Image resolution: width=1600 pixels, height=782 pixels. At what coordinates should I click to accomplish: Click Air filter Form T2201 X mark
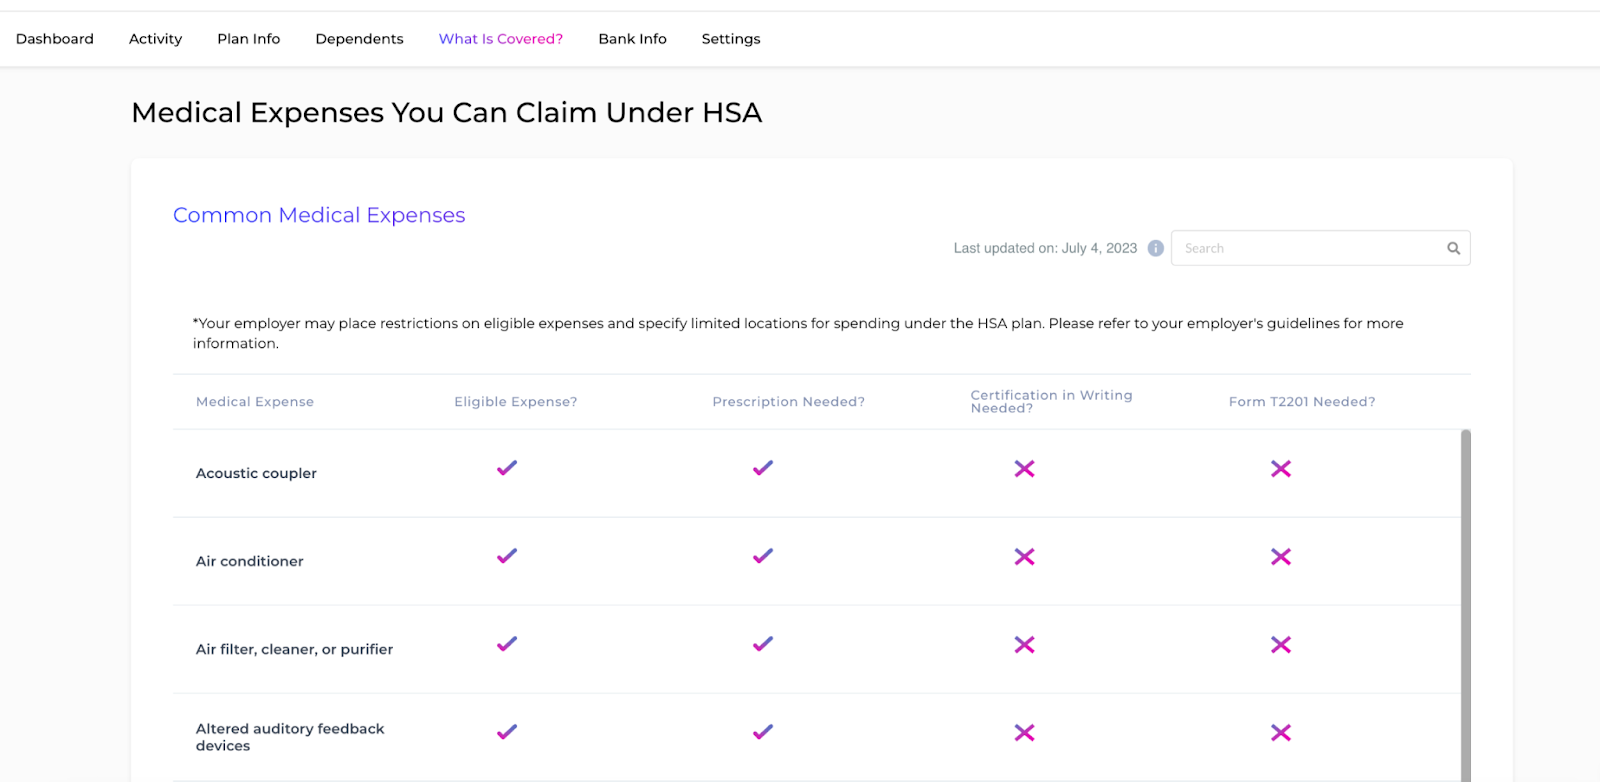(x=1280, y=645)
